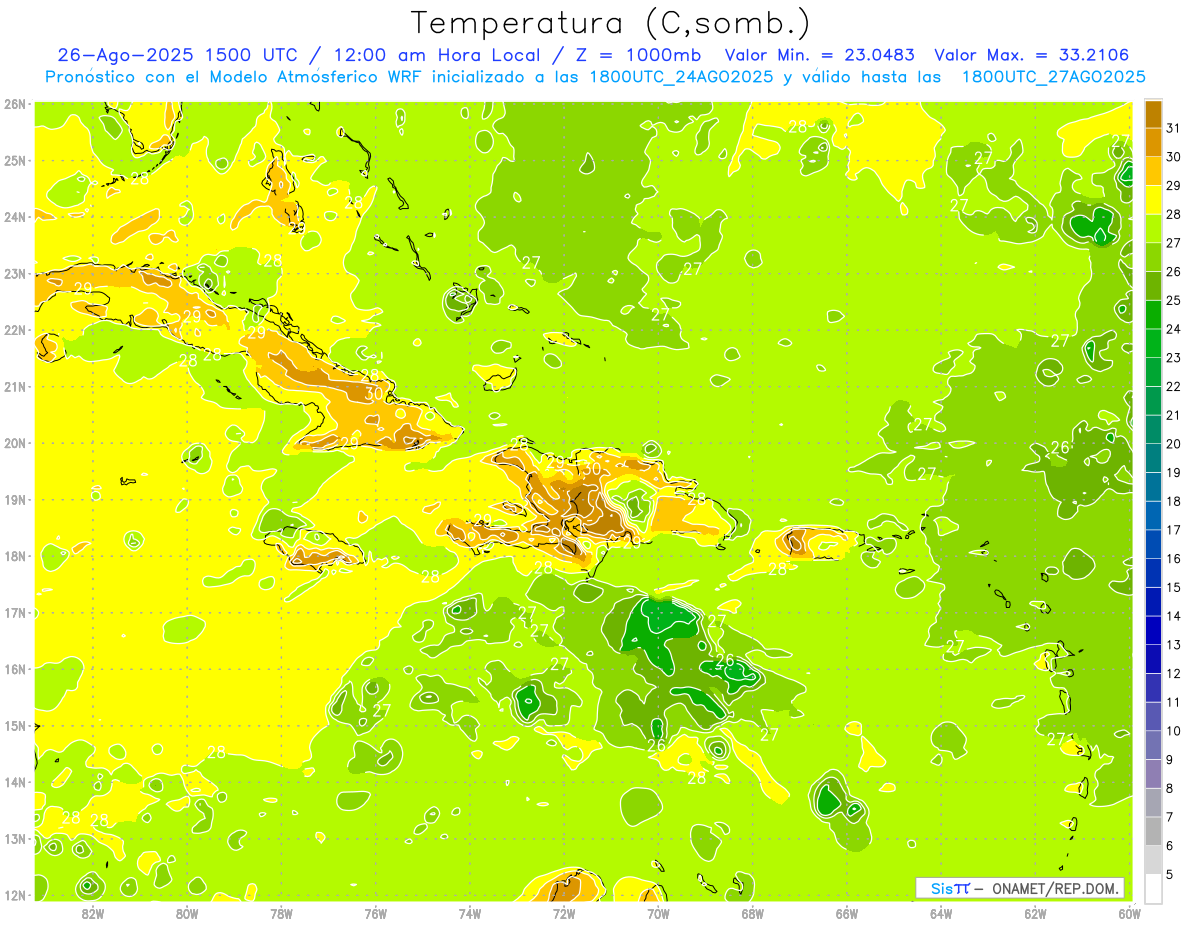Pick the legend band between 23 and 24

[x=1153, y=343]
